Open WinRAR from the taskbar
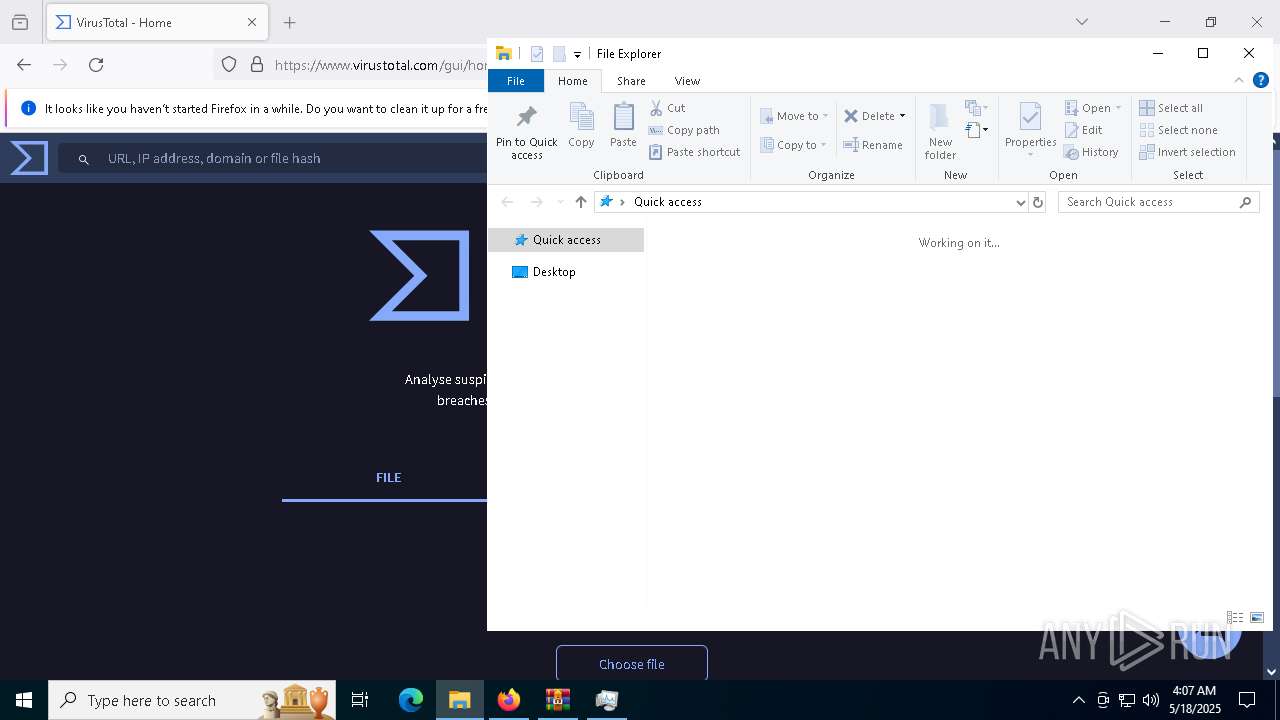Image resolution: width=1280 pixels, height=720 pixels. pos(558,700)
